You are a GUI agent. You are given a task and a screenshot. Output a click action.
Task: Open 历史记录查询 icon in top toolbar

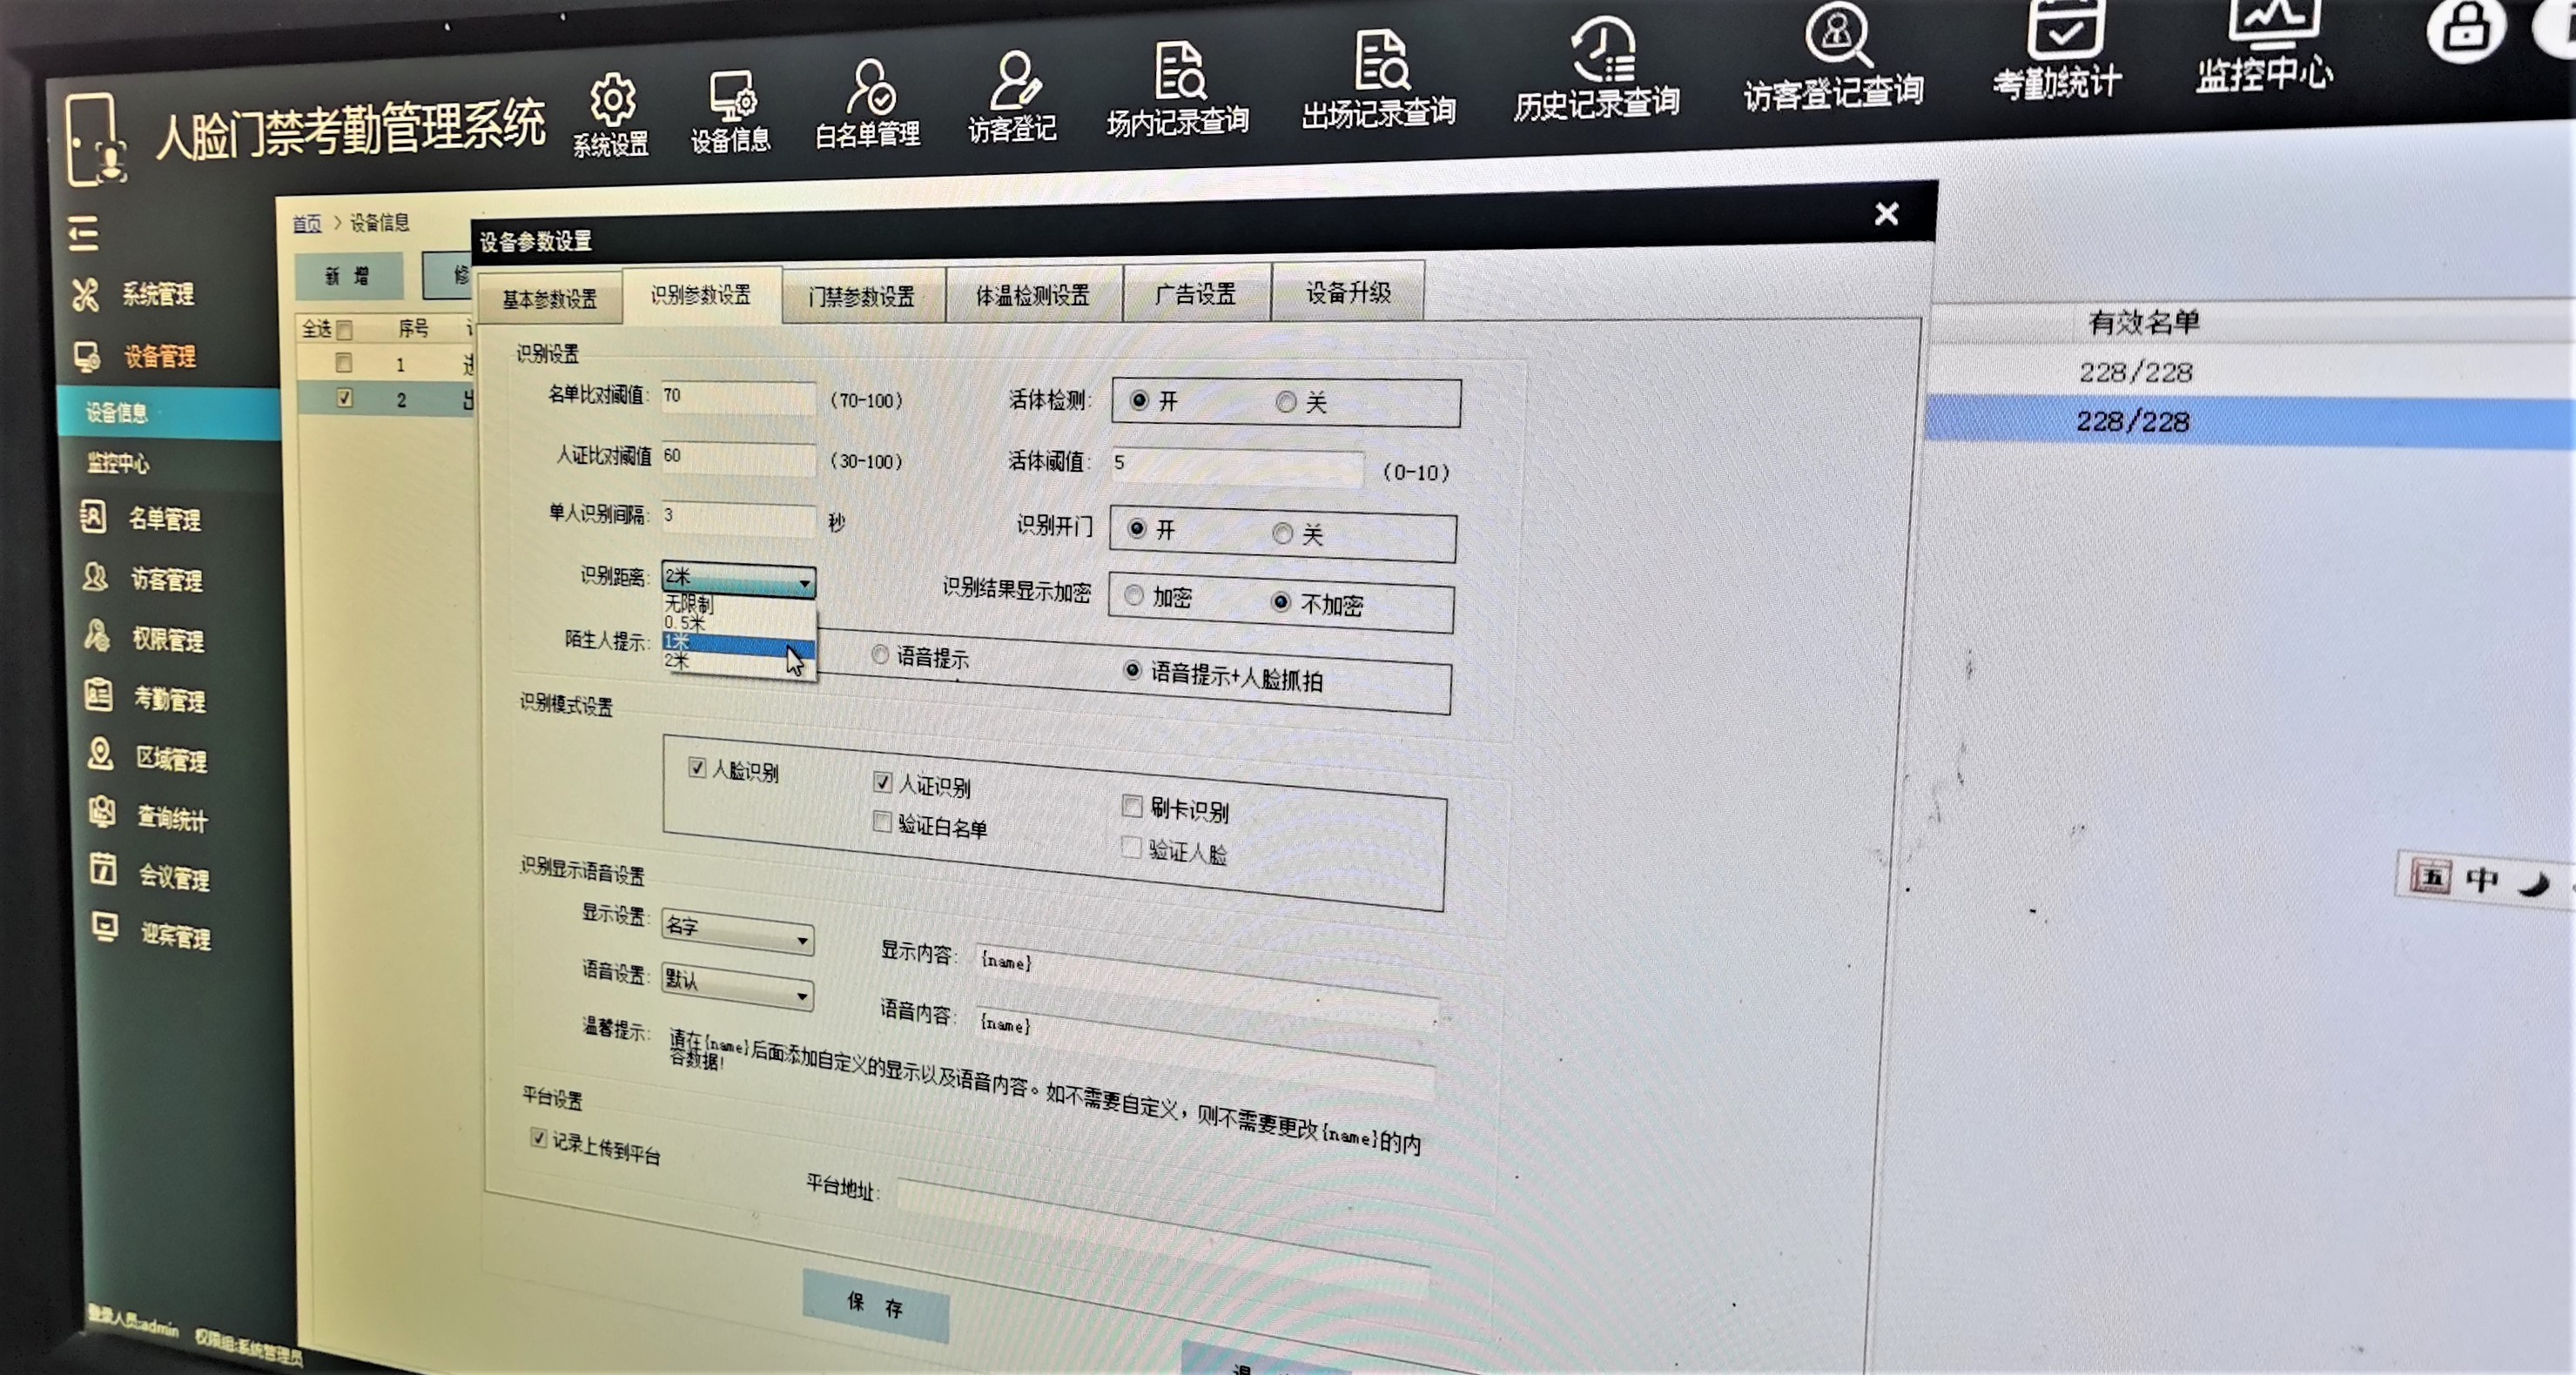[1602, 48]
